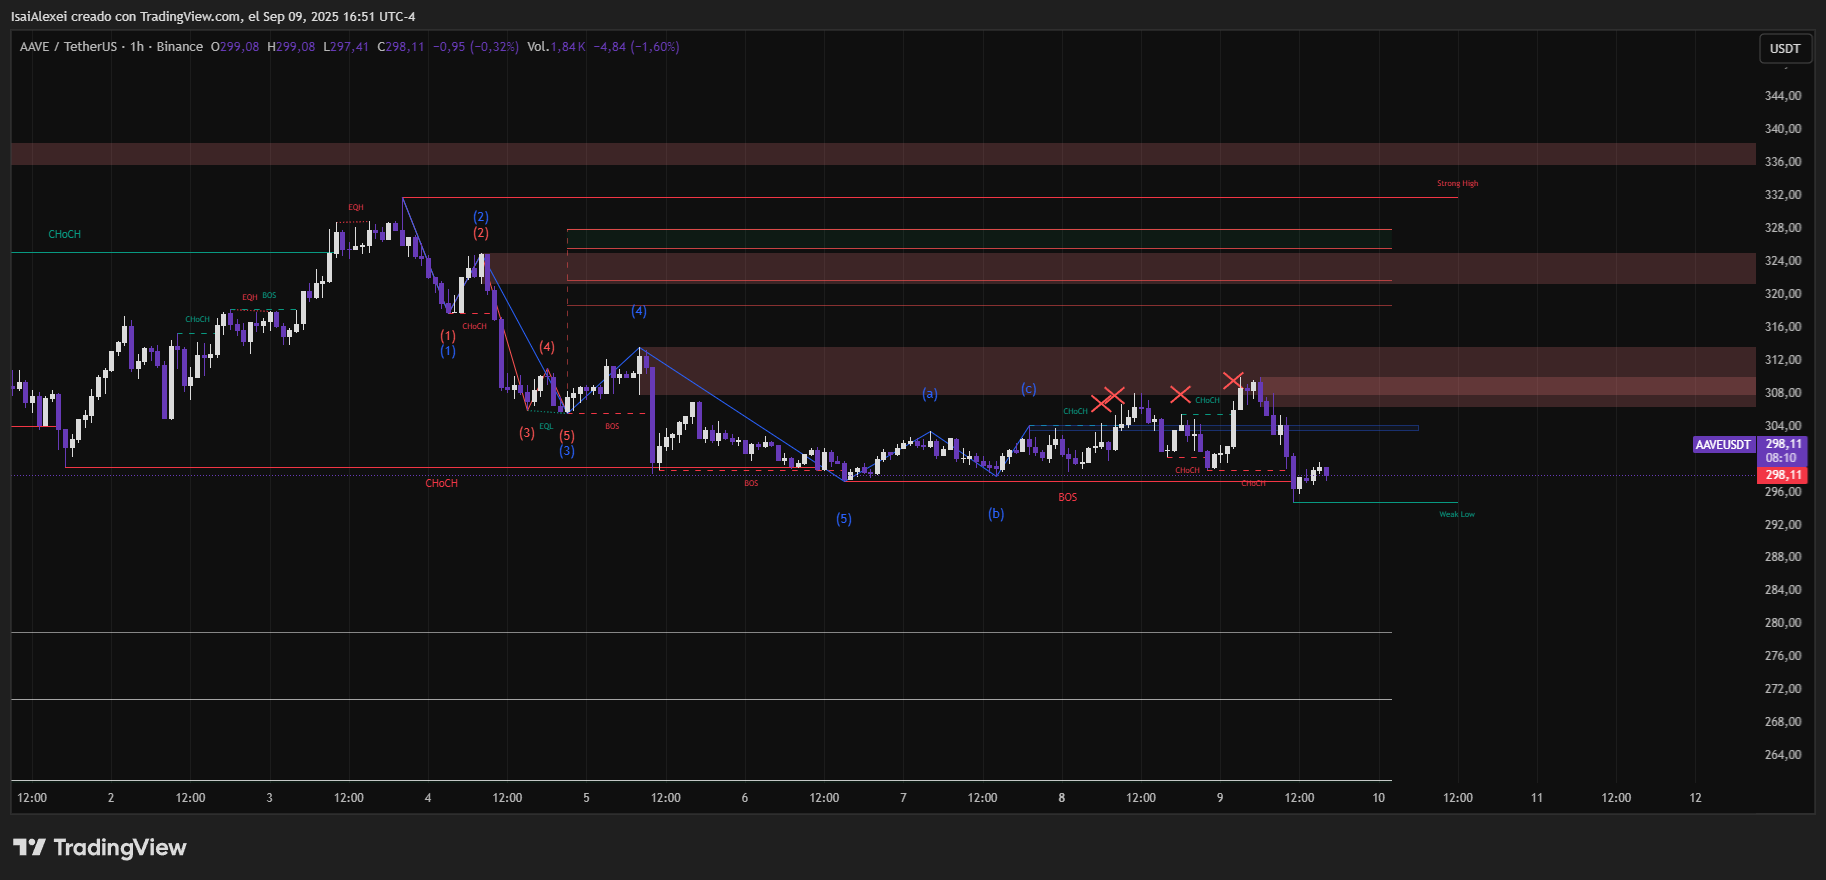This screenshot has height=880, width=1826.
Task: Click the AAVE / TetherUS symbol title
Action: [69, 47]
